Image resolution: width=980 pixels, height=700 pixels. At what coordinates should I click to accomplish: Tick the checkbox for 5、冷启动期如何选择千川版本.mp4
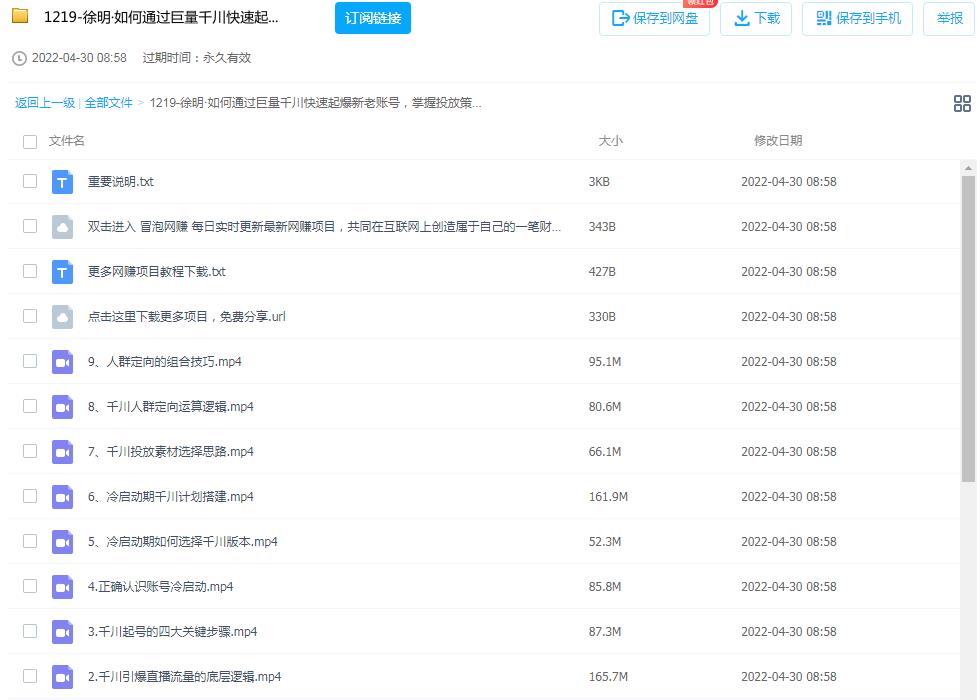click(x=30, y=541)
